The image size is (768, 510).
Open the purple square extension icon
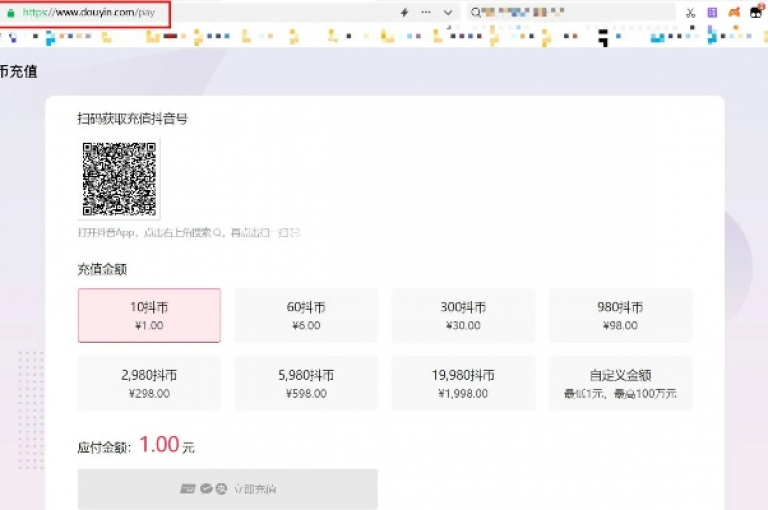click(712, 13)
